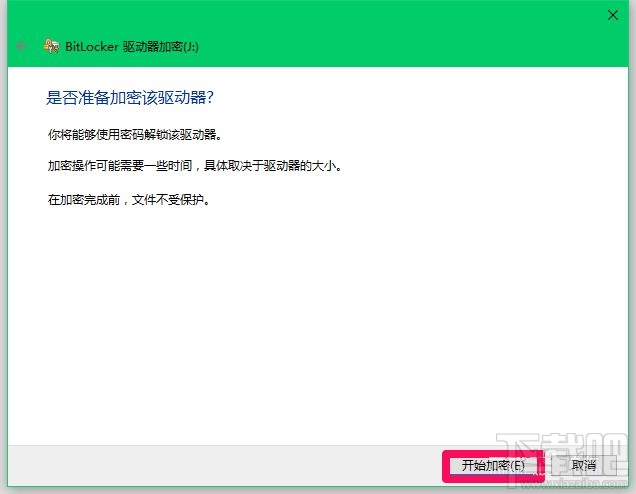This screenshot has width=636, height=494.
Task: Click the text 加密操作可能需要一些时间，具体取决于驱动器的大小。
Action: [x=195, y=165]
